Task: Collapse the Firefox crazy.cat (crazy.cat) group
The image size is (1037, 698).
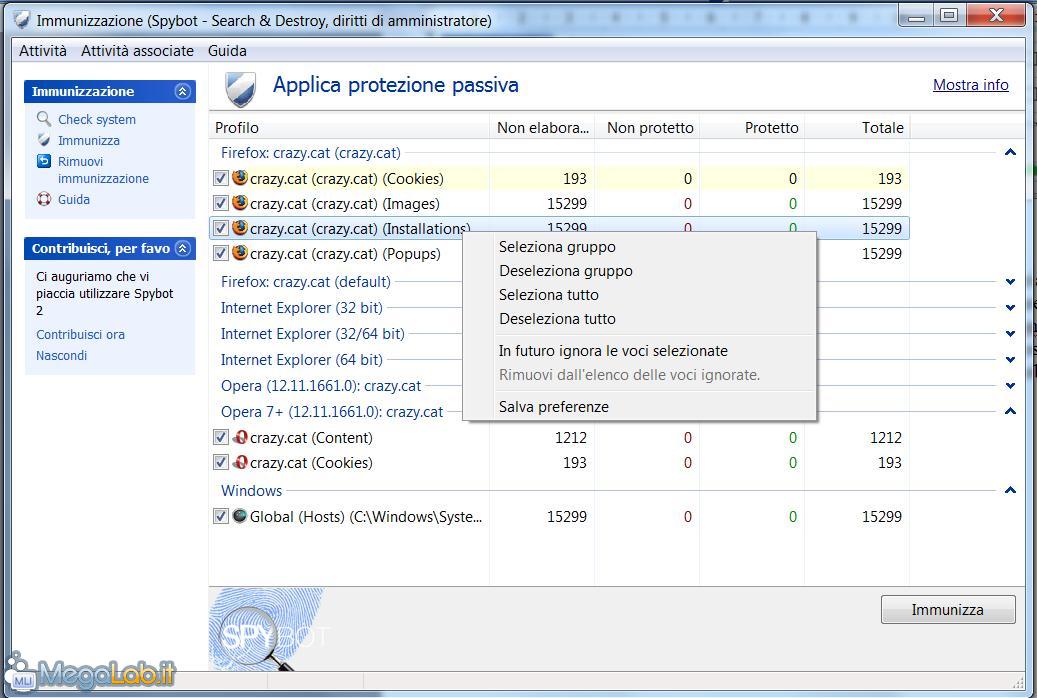Action: (x=1010, y=152)
